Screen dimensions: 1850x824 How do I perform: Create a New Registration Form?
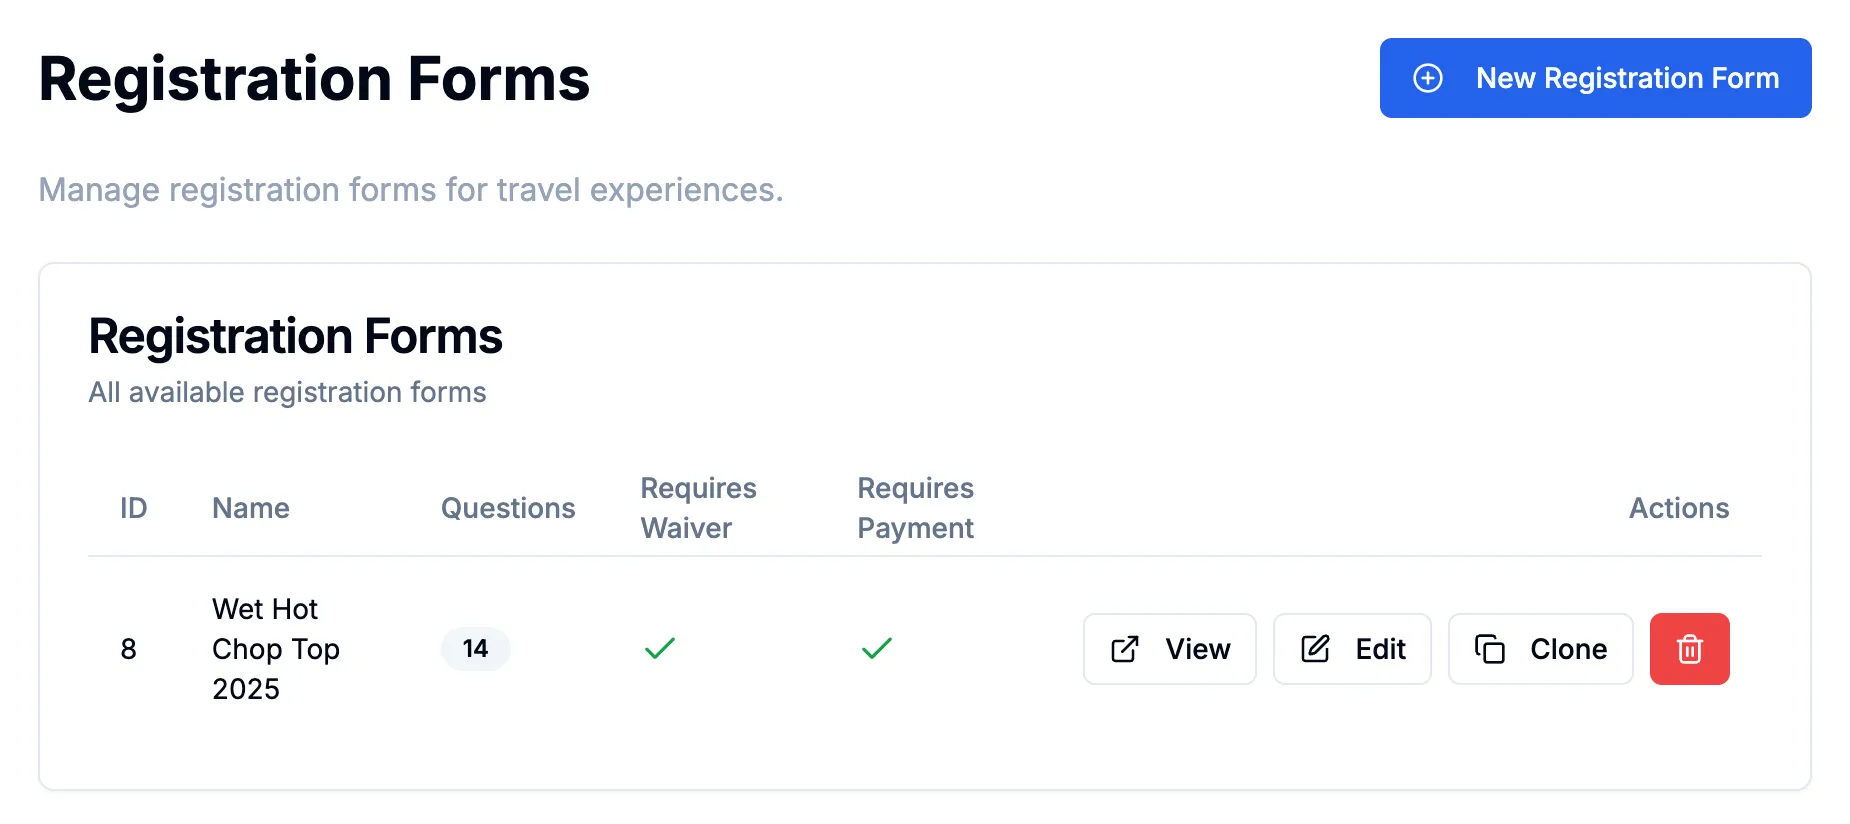point(1596,78)
